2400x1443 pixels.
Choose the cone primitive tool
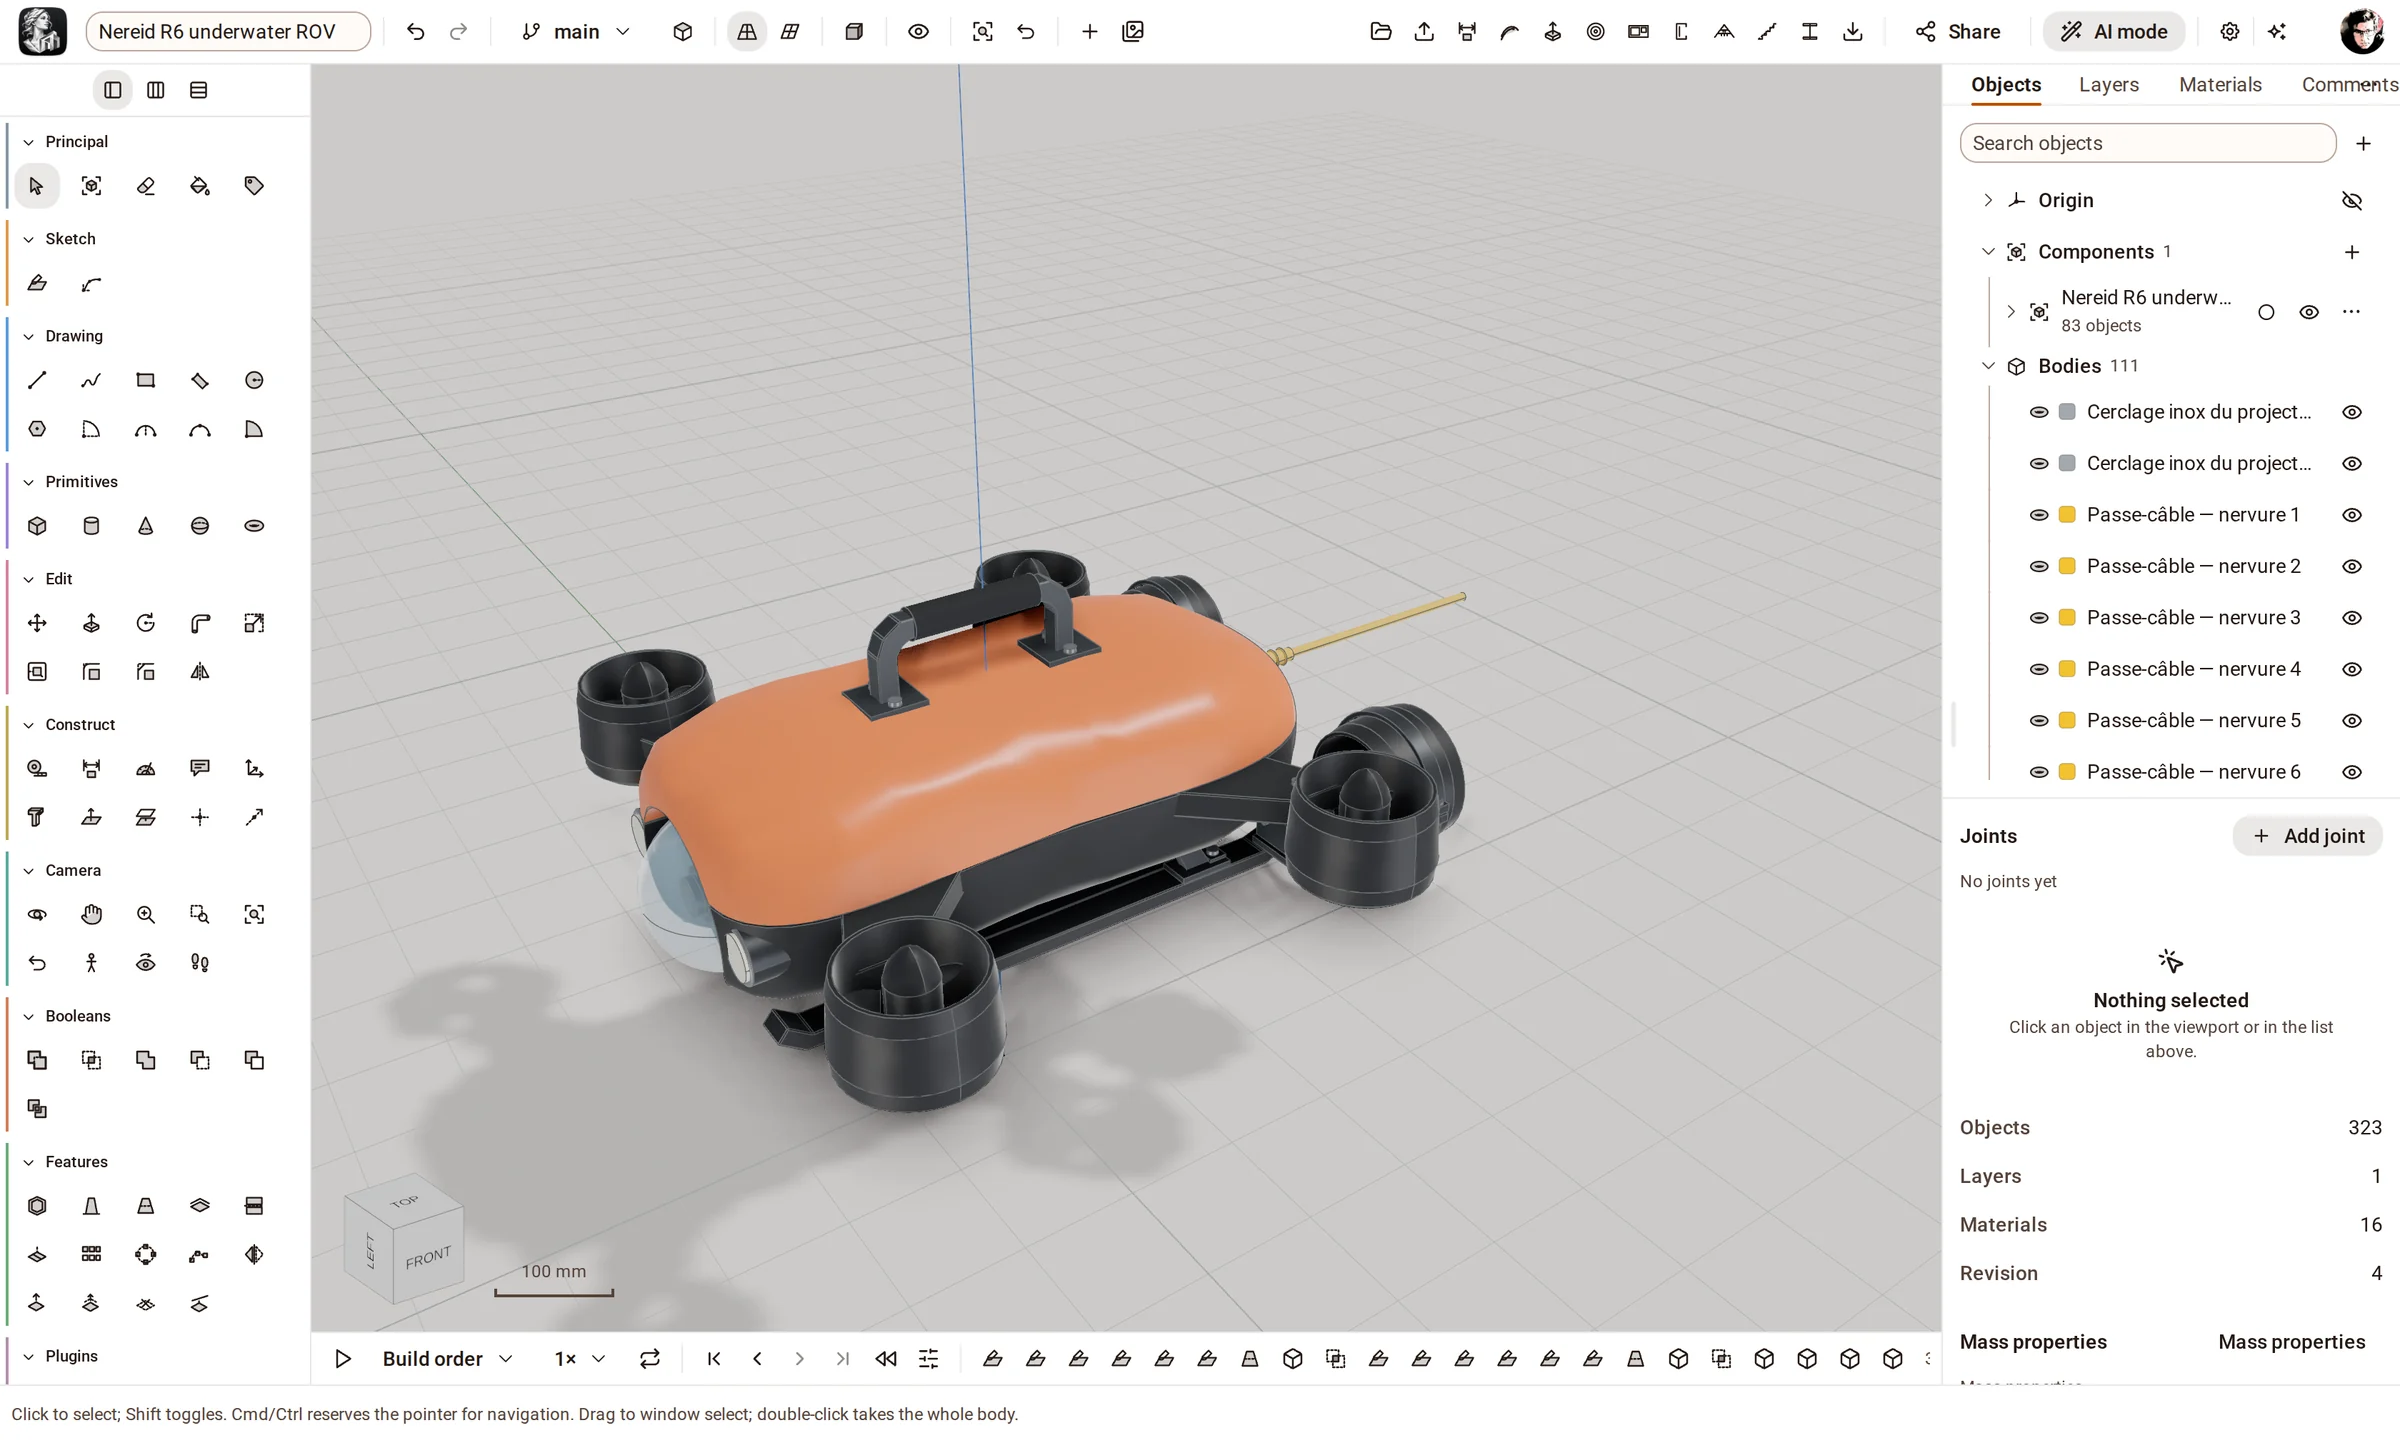146,526
